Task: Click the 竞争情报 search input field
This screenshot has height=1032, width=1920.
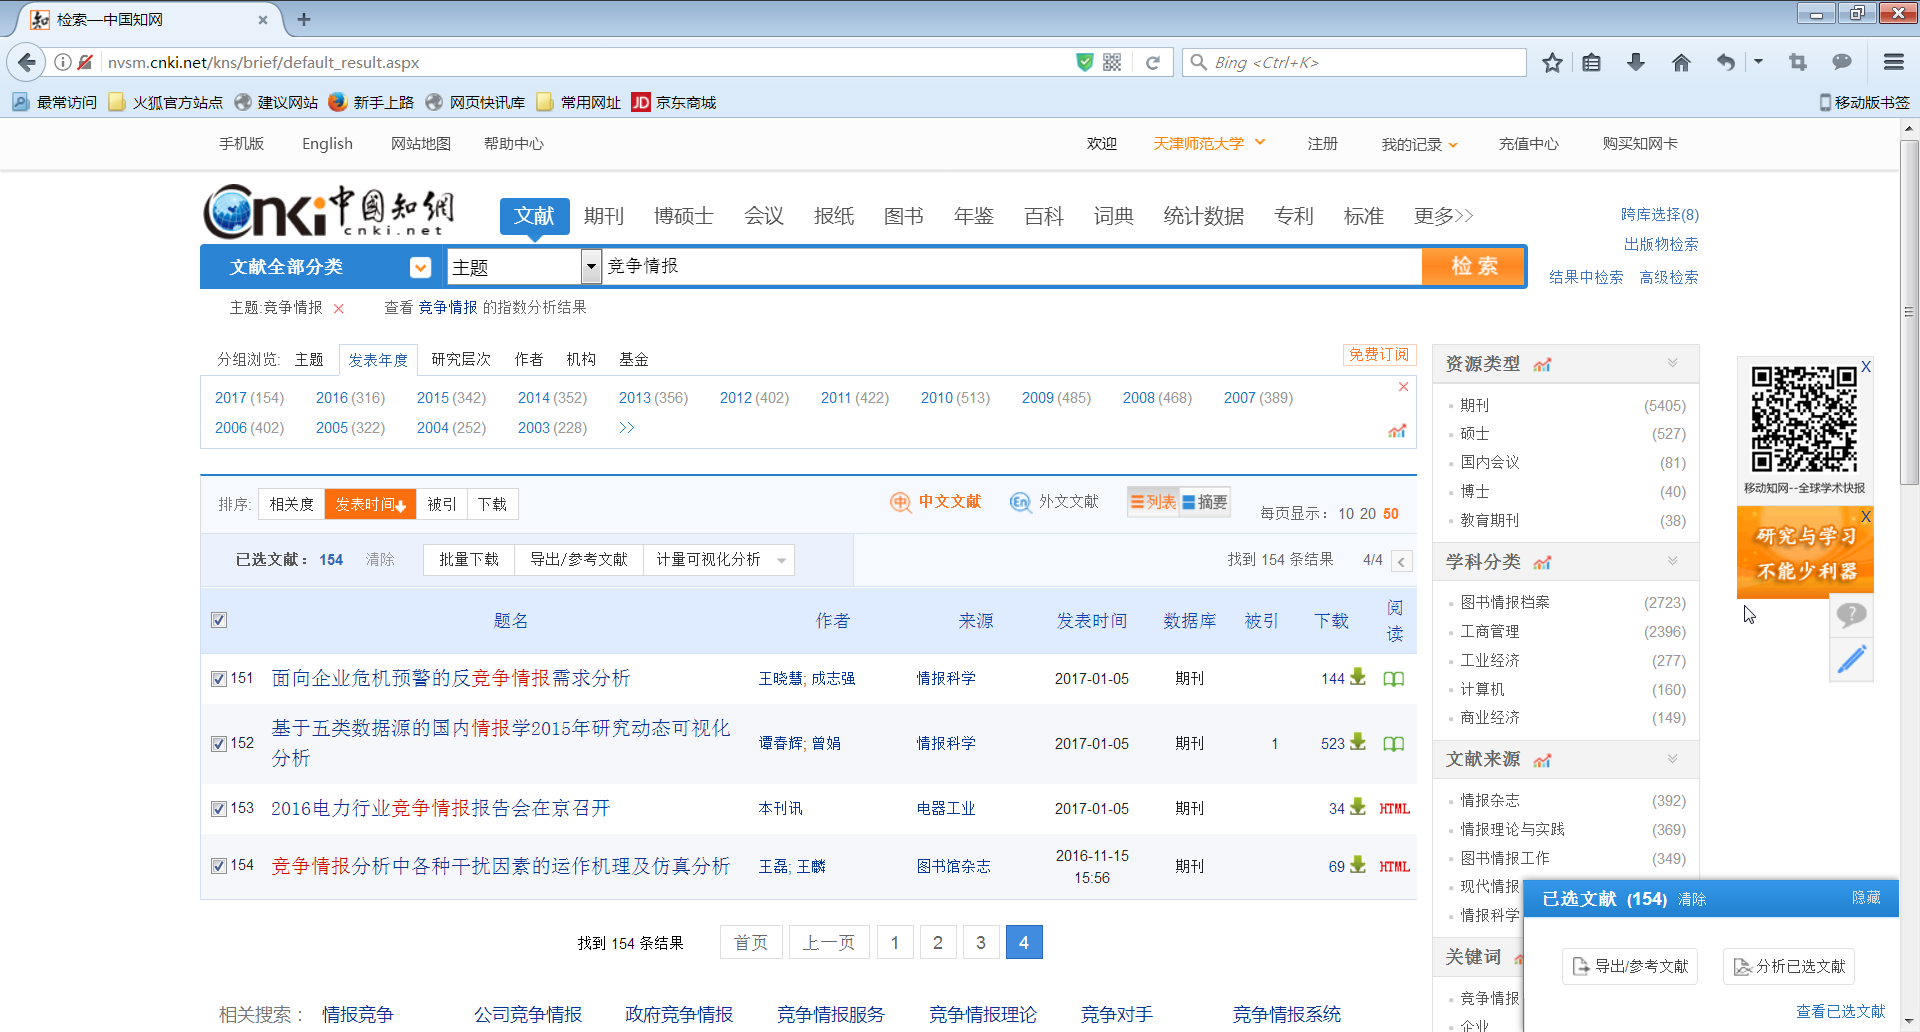Action: coord(1010,266)
